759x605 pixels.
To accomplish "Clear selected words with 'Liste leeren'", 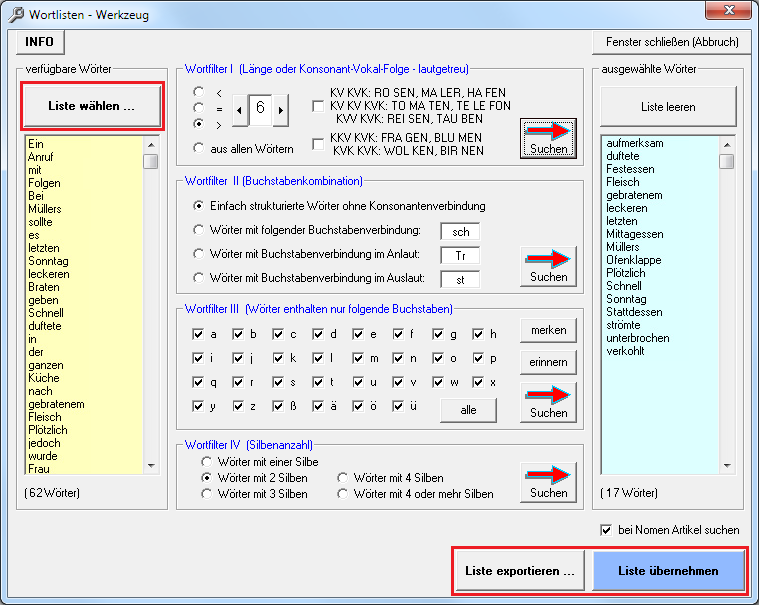I will click(668, 106).
